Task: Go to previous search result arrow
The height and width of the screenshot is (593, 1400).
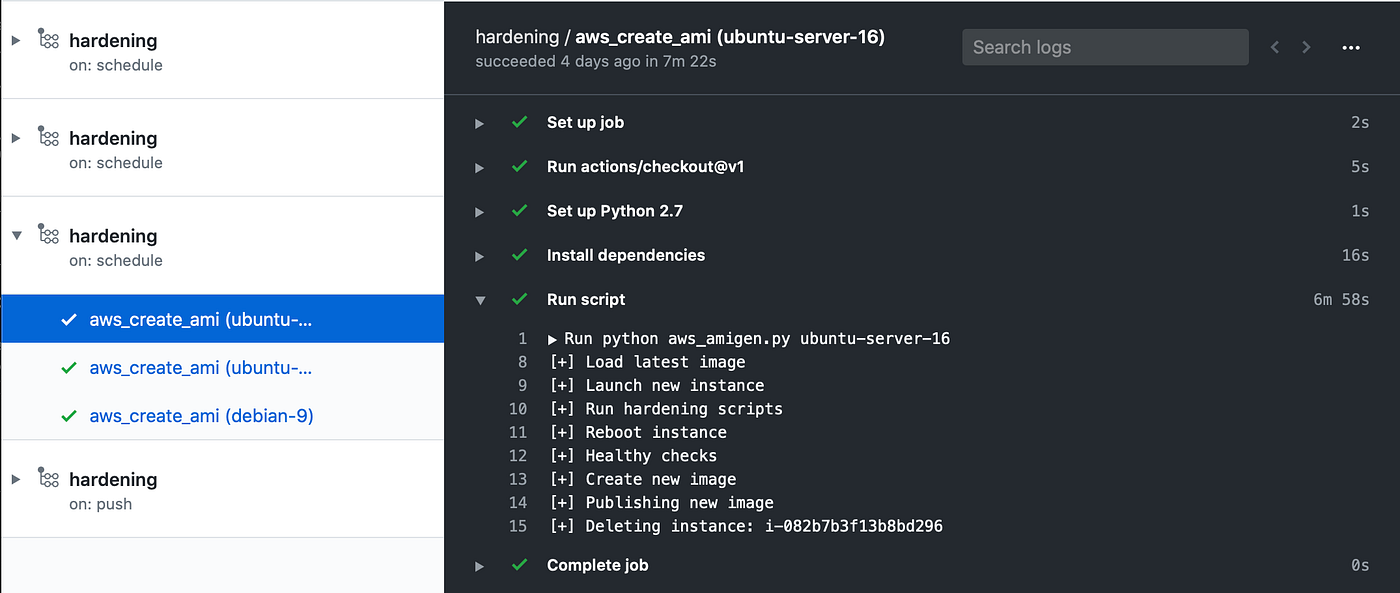Action: tap(1274, 47)
